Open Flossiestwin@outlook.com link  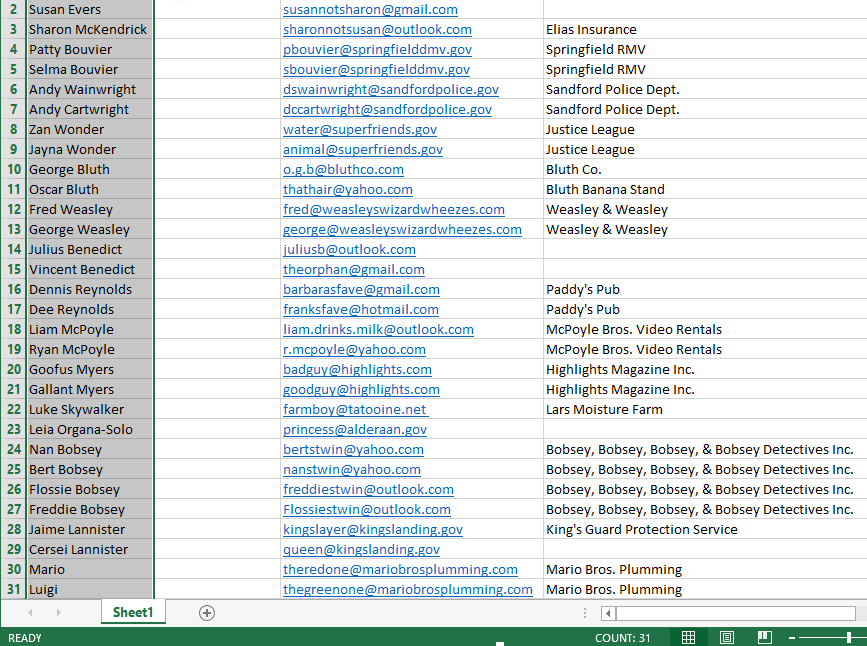pos(367,509)
